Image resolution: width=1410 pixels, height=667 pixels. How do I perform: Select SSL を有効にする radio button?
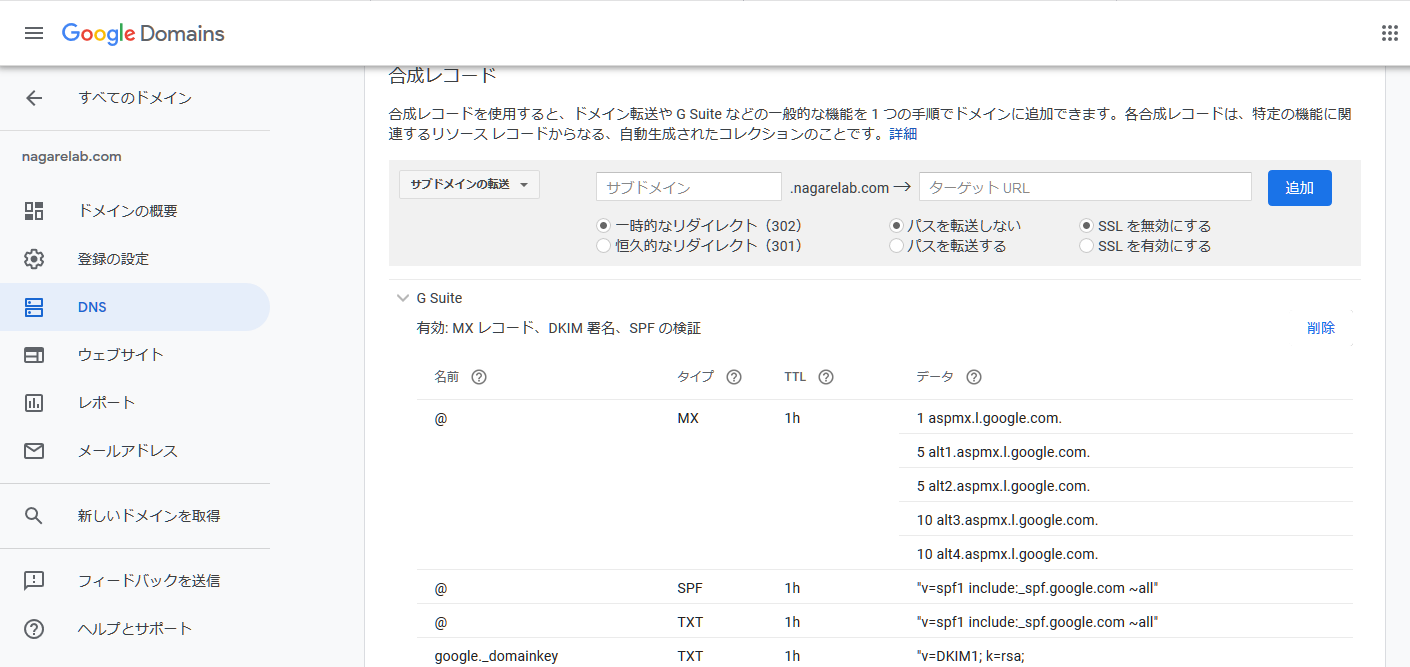(1086, 246)
